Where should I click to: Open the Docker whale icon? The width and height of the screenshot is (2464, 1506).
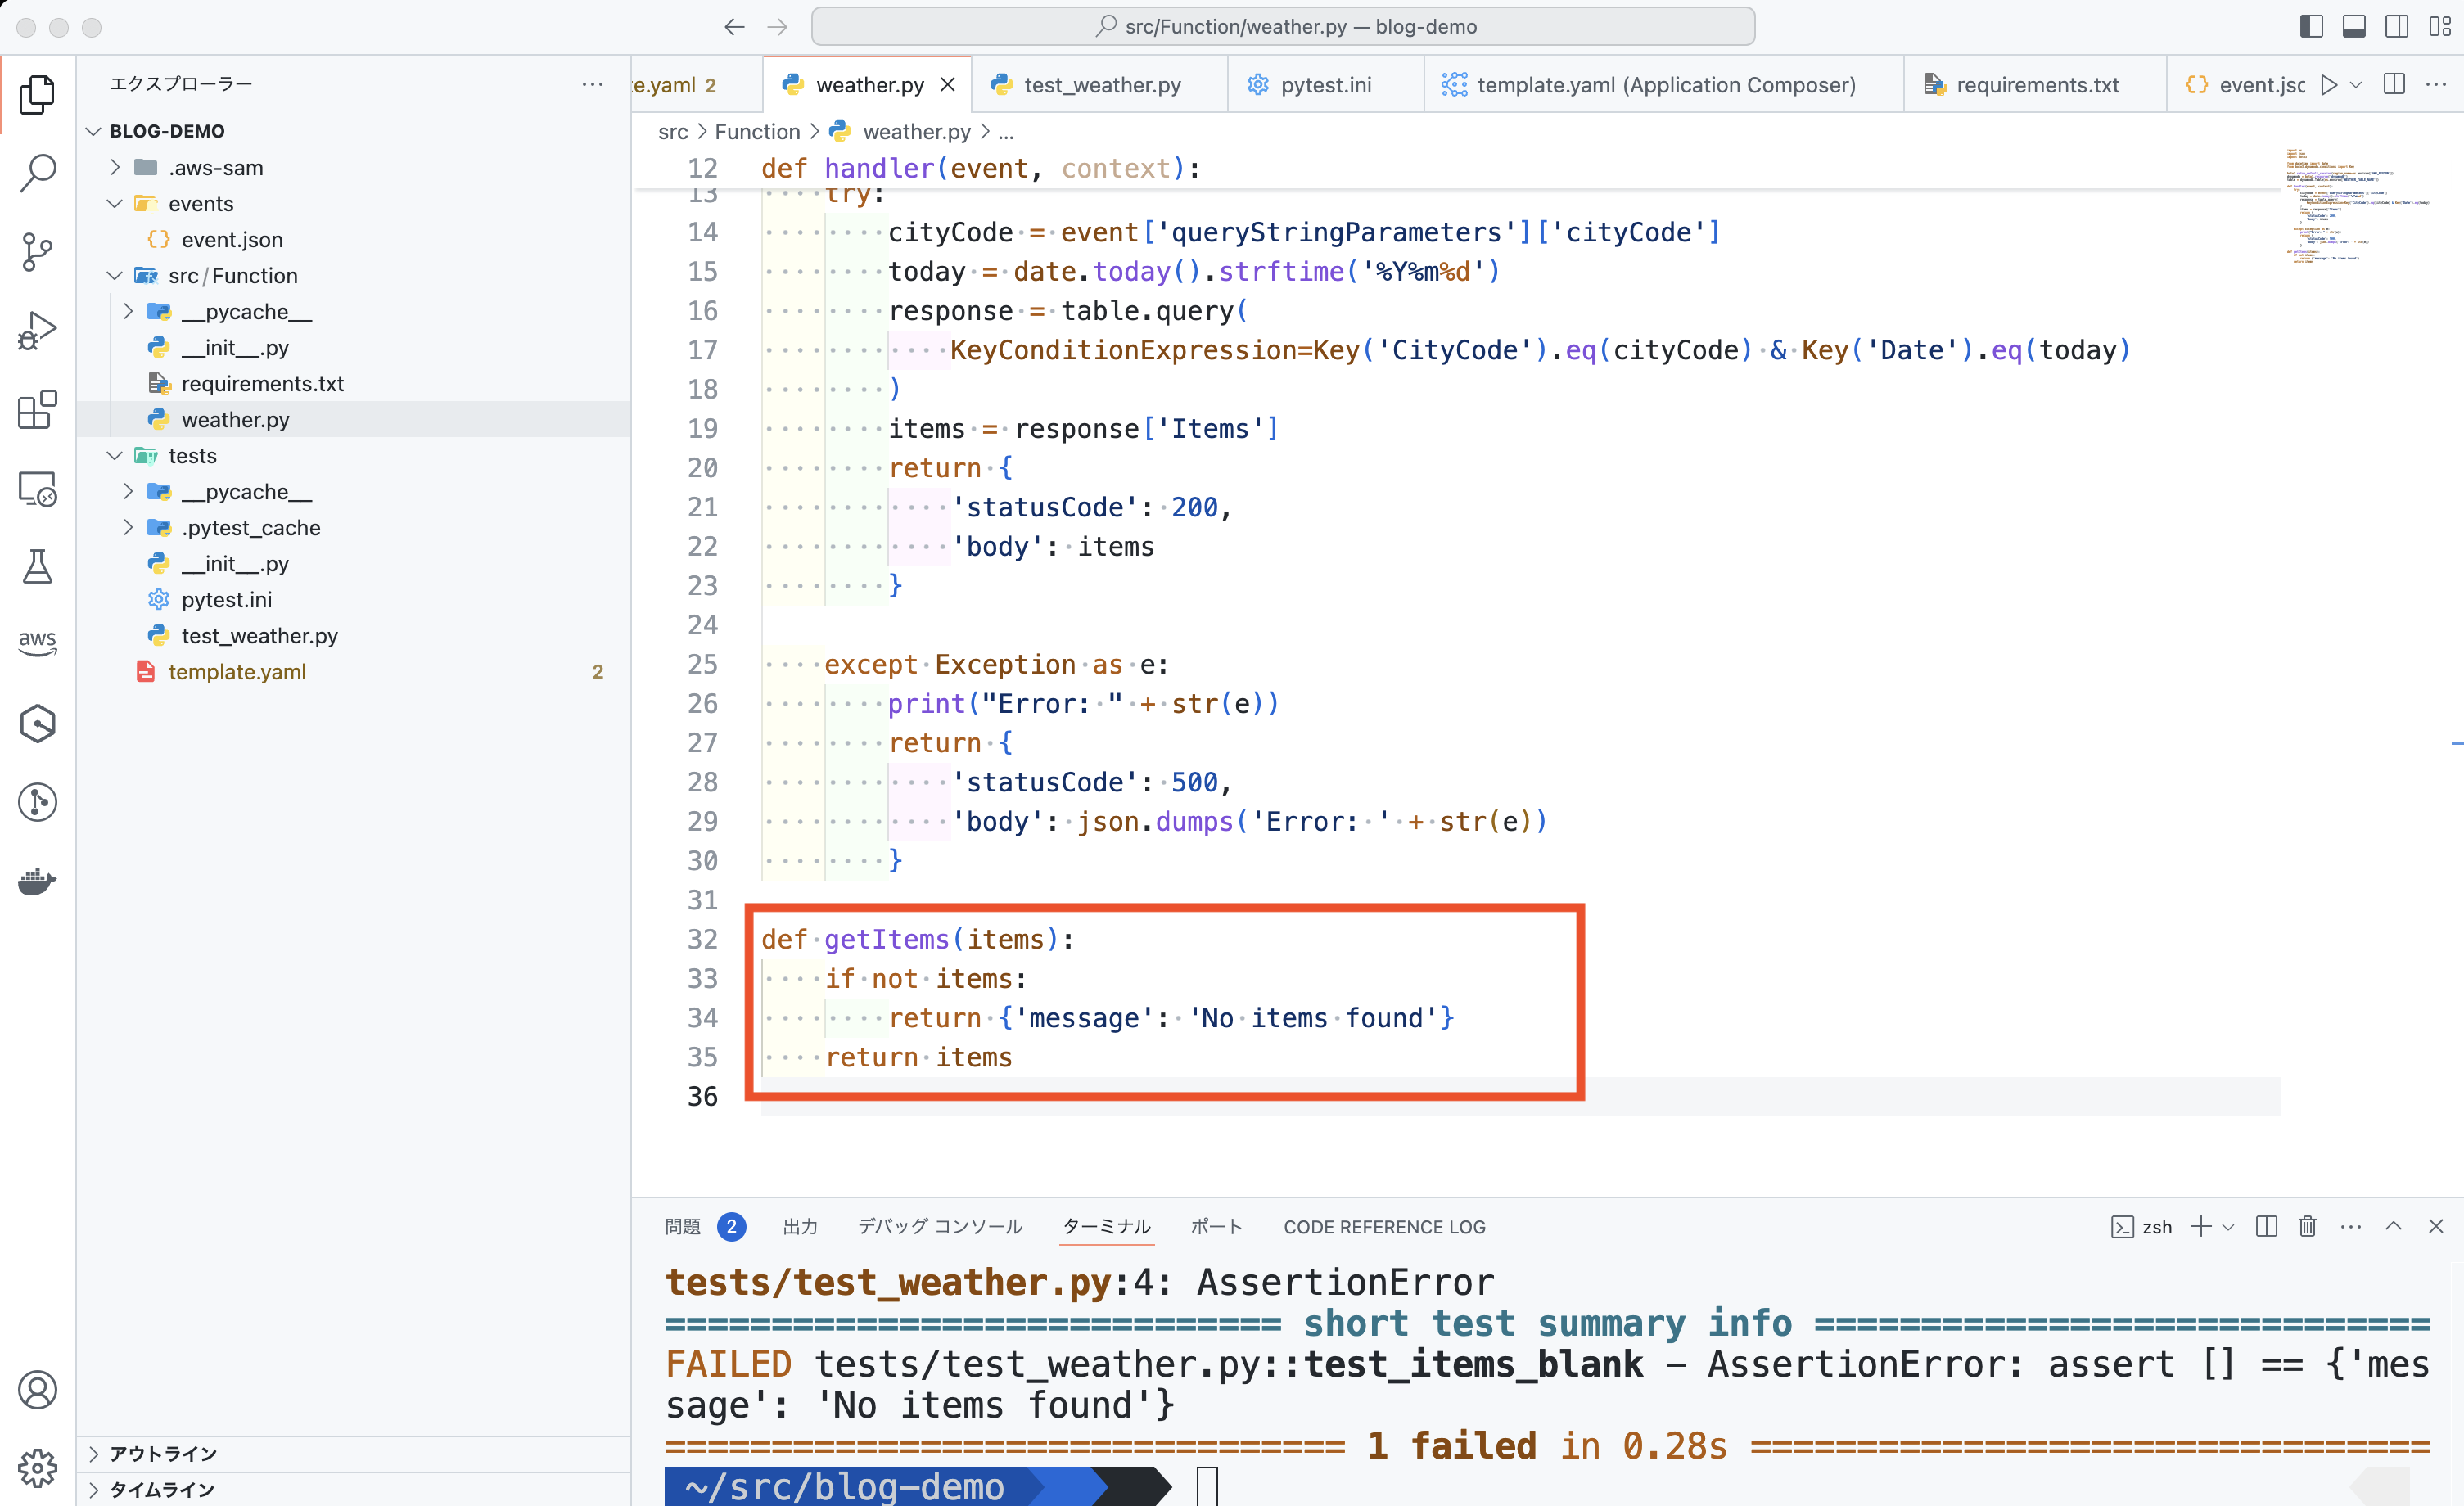[x=37, y=881]
